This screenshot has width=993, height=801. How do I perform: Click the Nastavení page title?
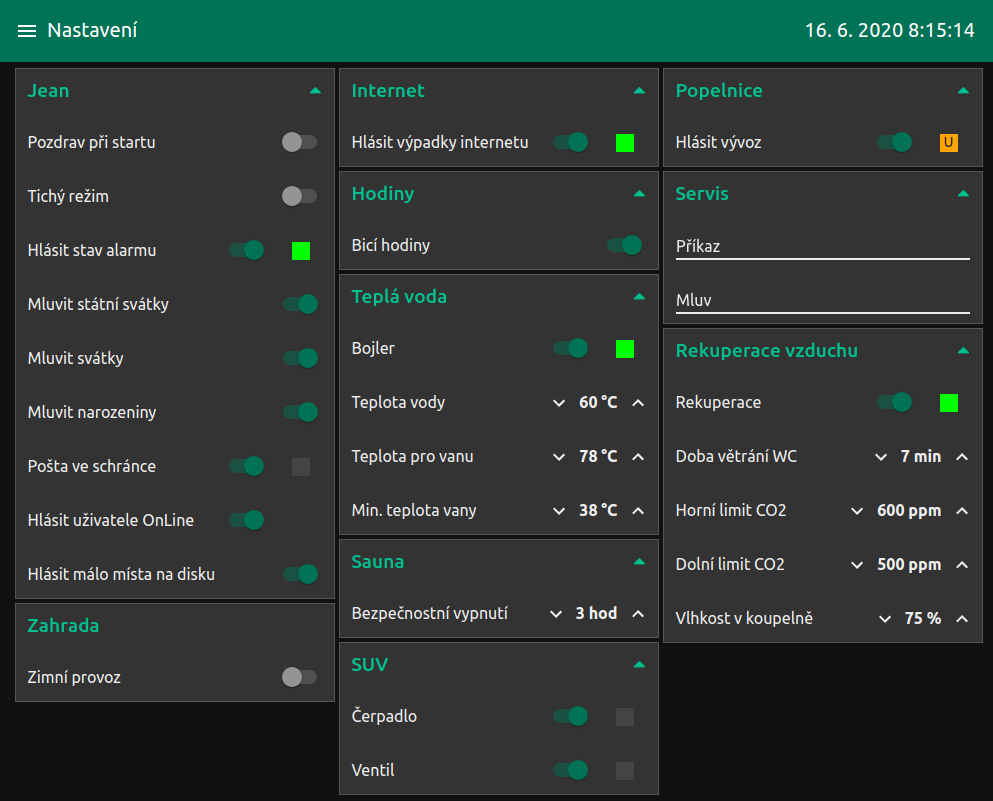click(92, 31)
